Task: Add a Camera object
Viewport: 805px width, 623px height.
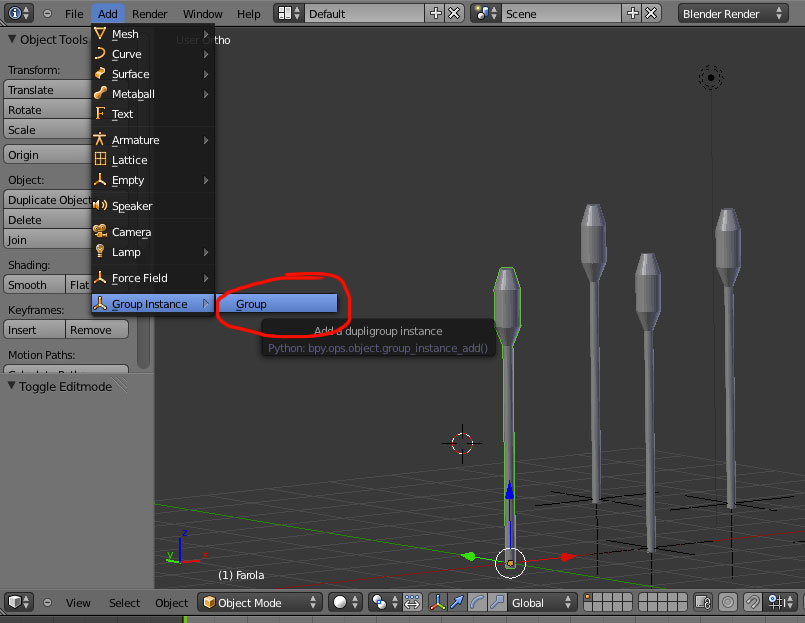Action: tap(152, 232)
